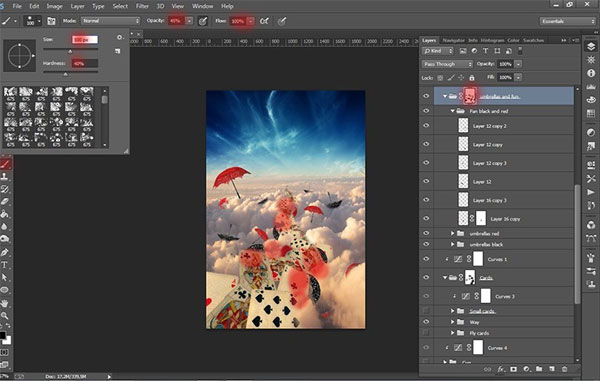The image size is (600, 381).
Task: Lock all layer attributes padlock
Action: tap(472, 78)
